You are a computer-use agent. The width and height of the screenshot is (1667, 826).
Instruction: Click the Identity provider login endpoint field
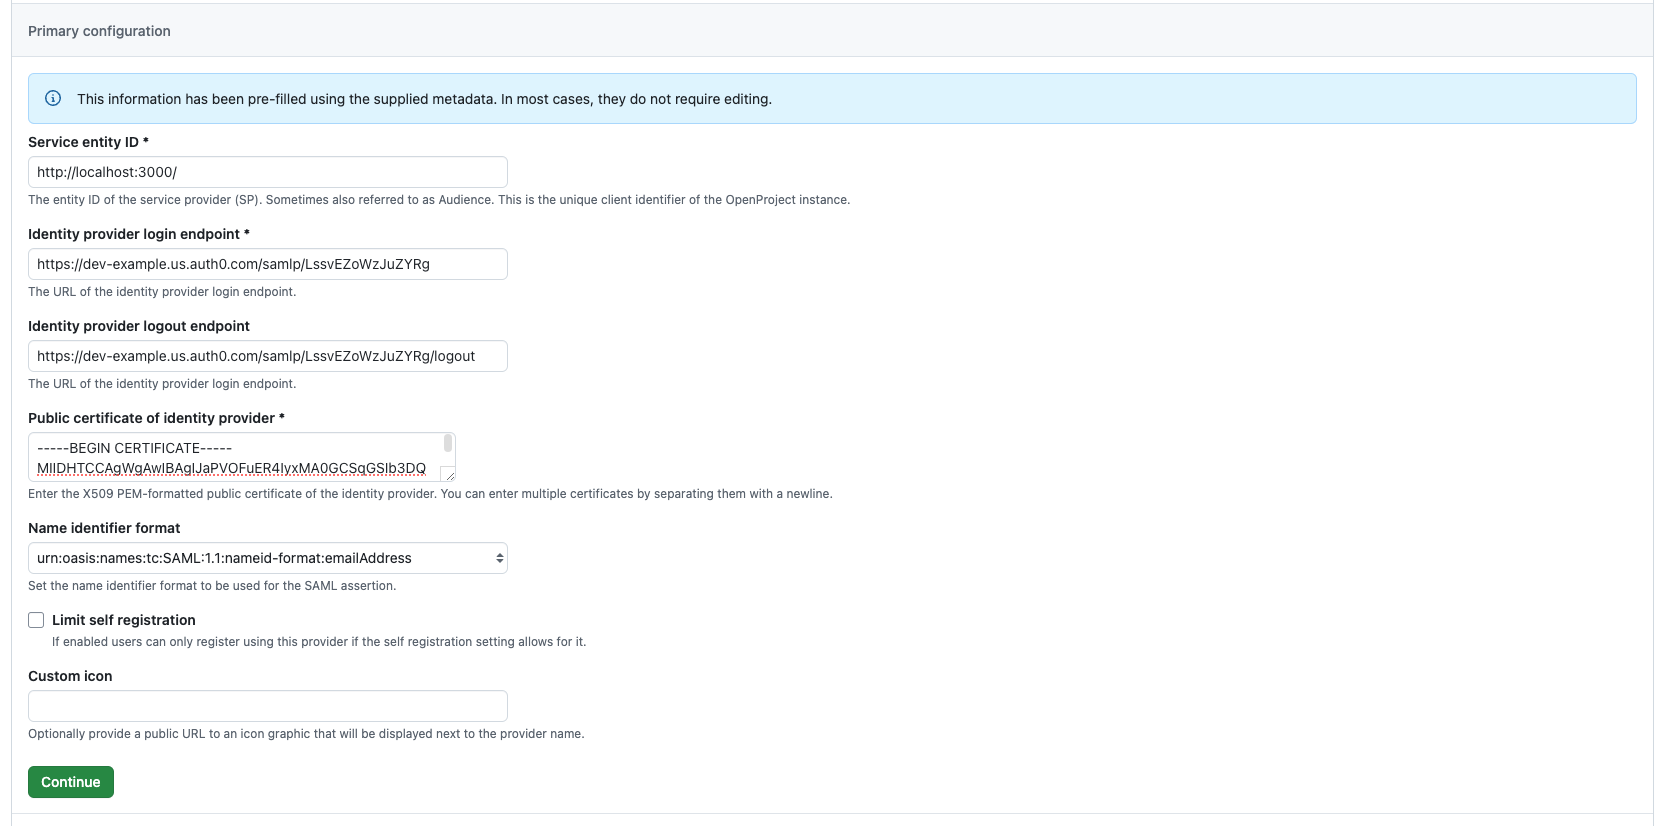(267, 264)
